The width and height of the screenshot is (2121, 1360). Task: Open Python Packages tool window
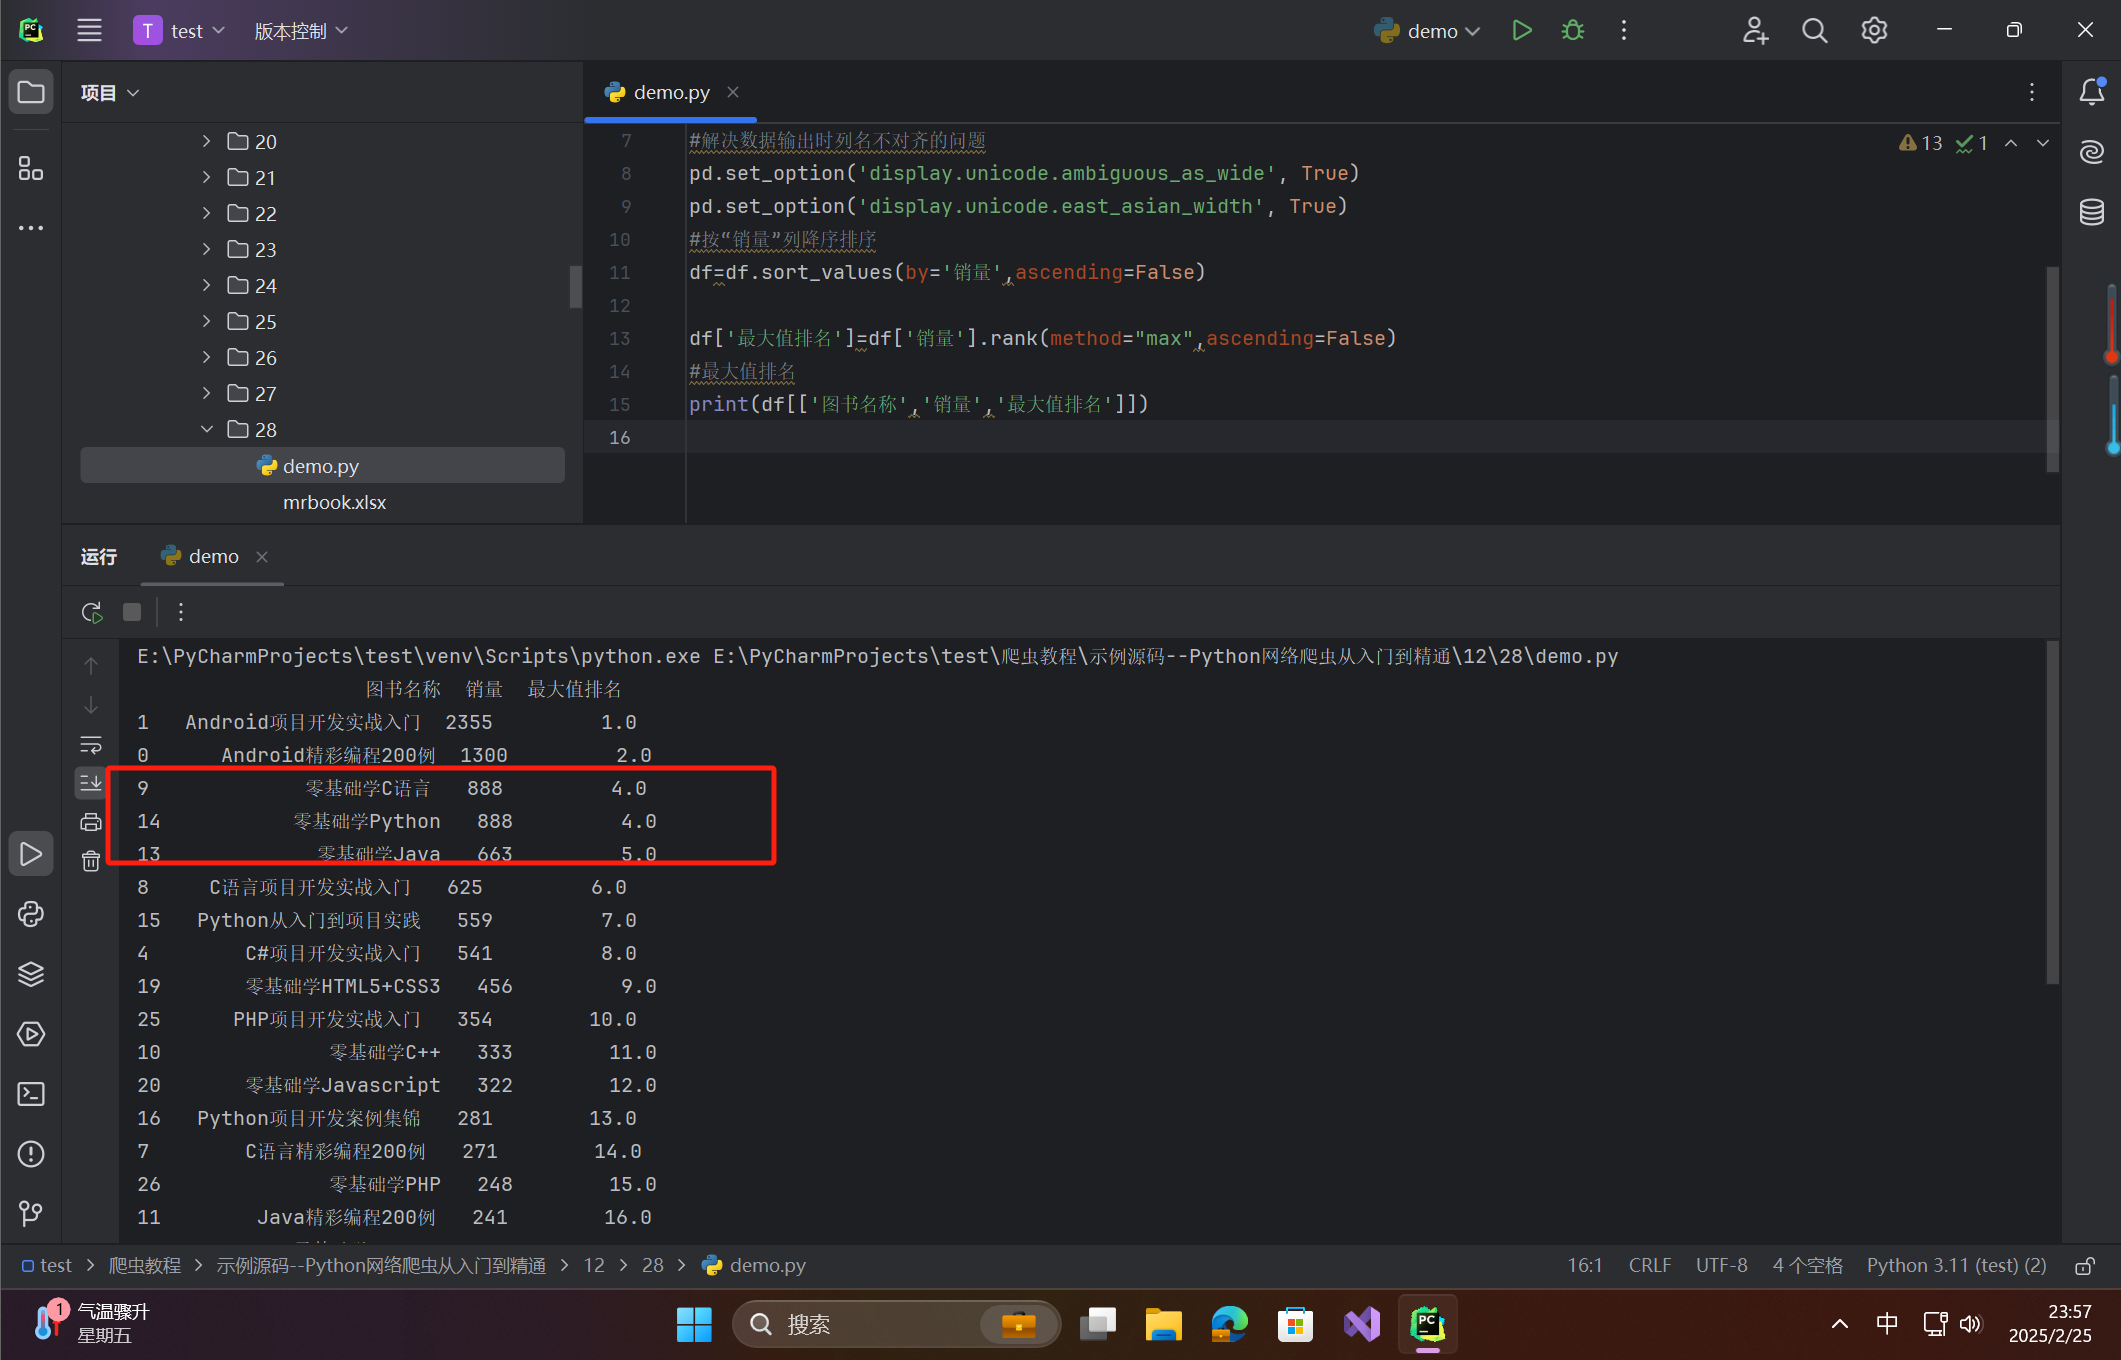(x=31, y=914)
